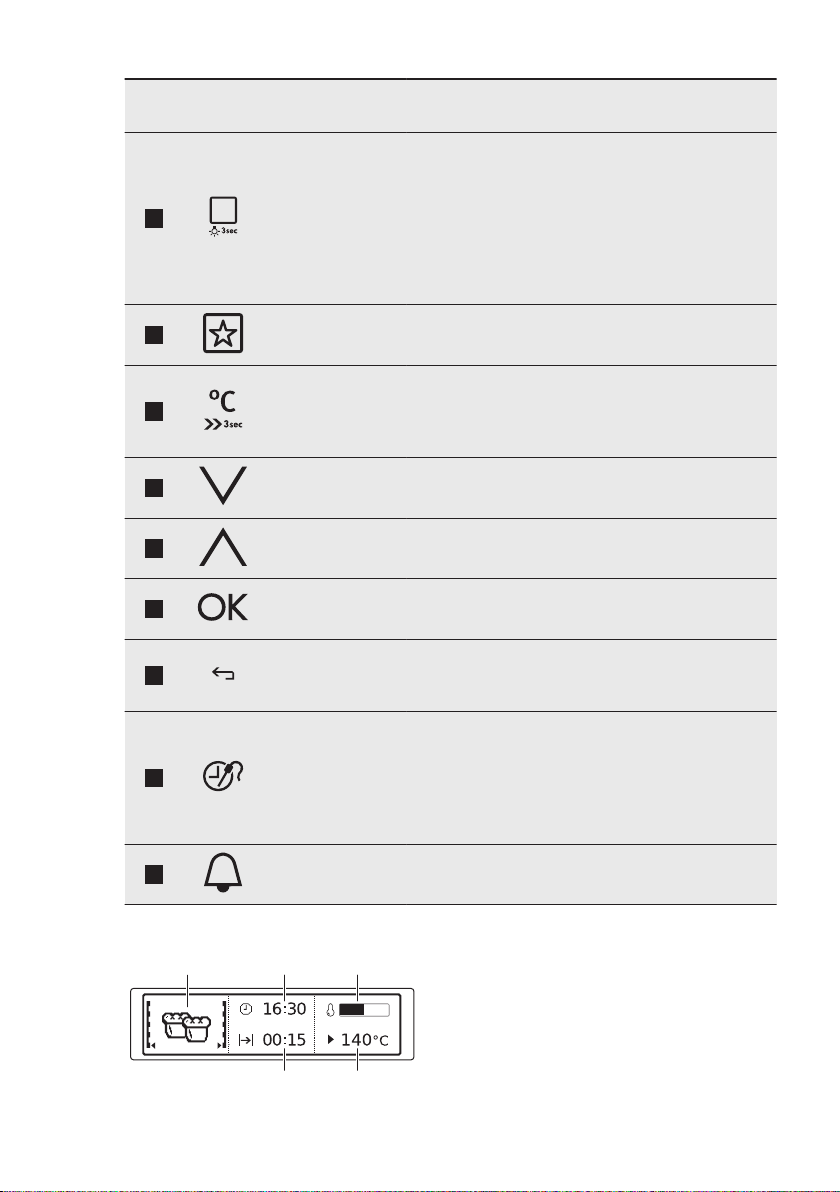Click the °C temperature fast heat-up icon
840x1192 pixels.
click(223, 410)
